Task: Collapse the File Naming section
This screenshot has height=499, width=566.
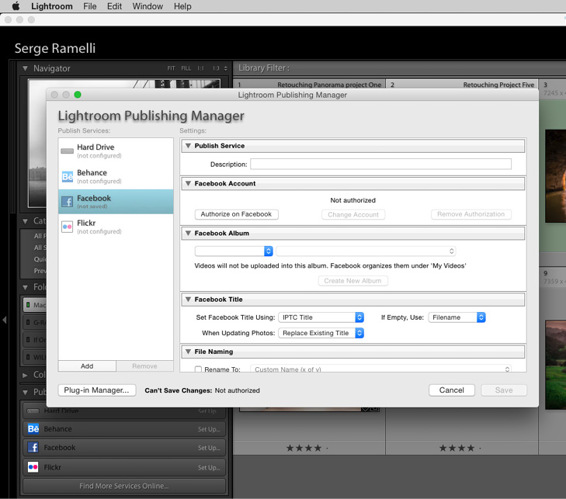Action: 188,351
